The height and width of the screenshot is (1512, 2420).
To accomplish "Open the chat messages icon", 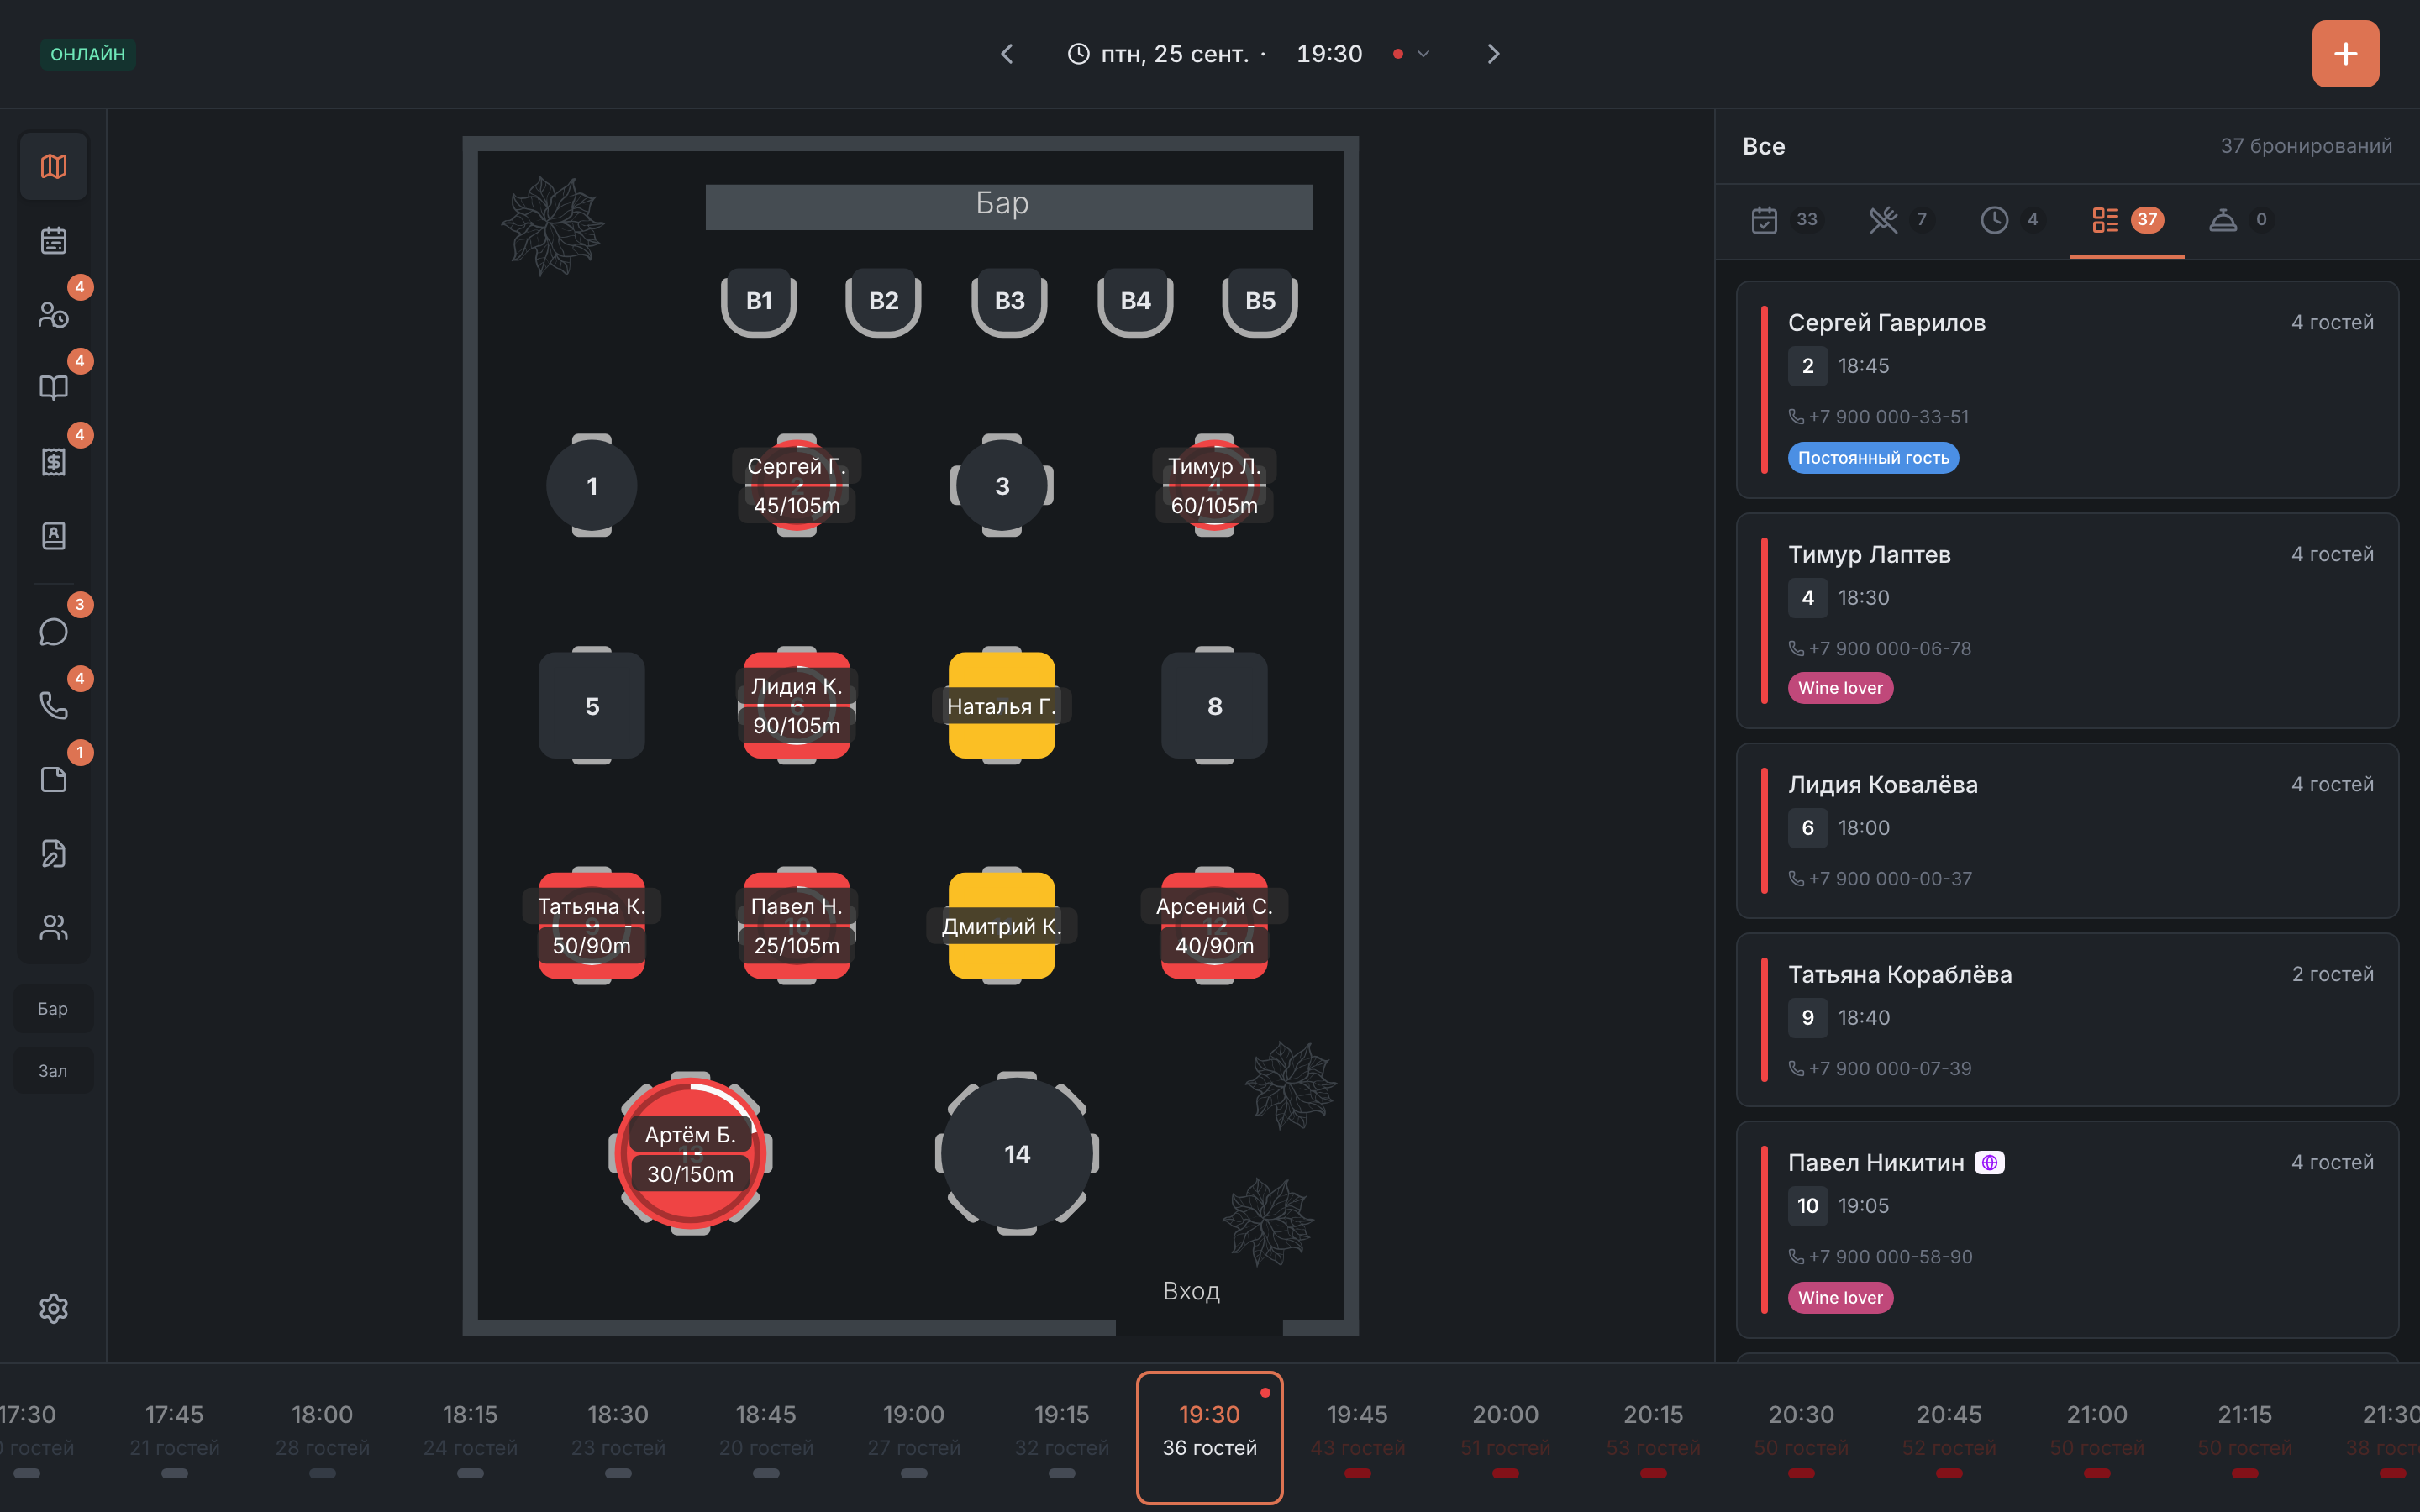I will [53, 632].
